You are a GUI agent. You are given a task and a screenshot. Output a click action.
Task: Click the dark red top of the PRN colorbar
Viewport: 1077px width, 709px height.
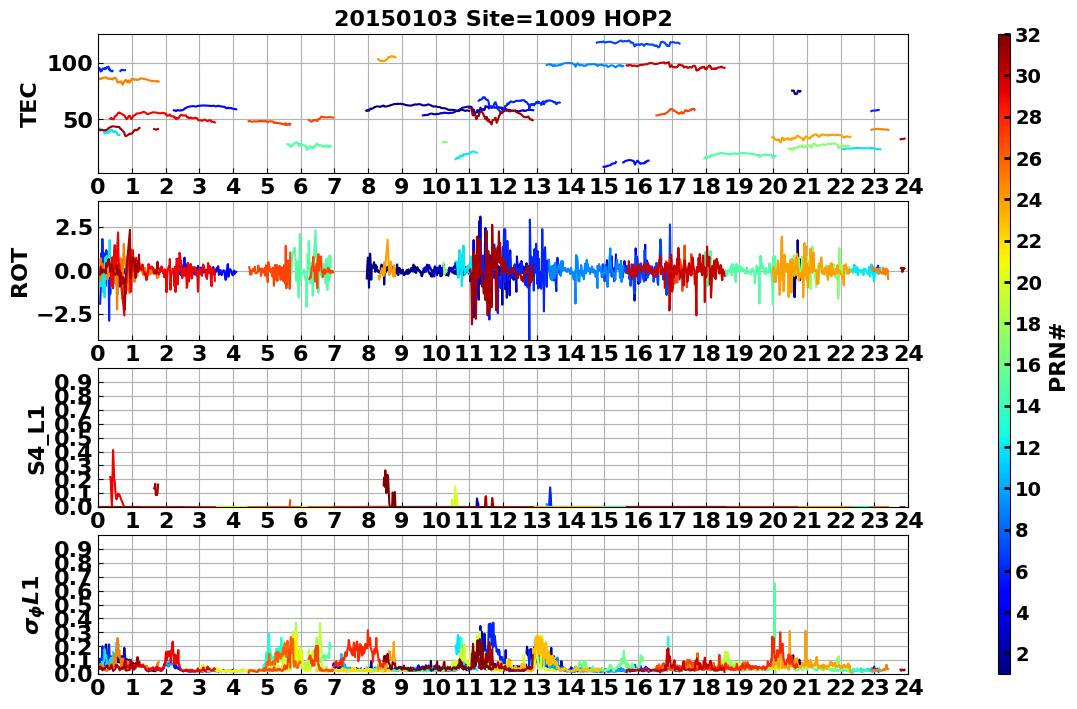pos(1004,41)
